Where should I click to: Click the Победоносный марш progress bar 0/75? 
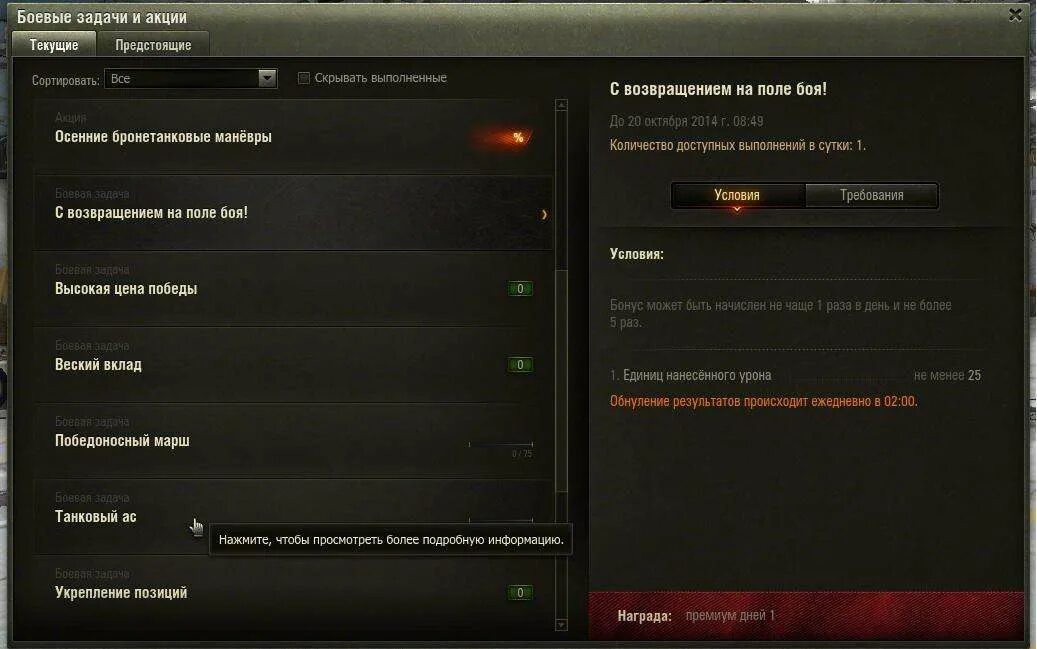pyautogui.click(x=501, y=445)
